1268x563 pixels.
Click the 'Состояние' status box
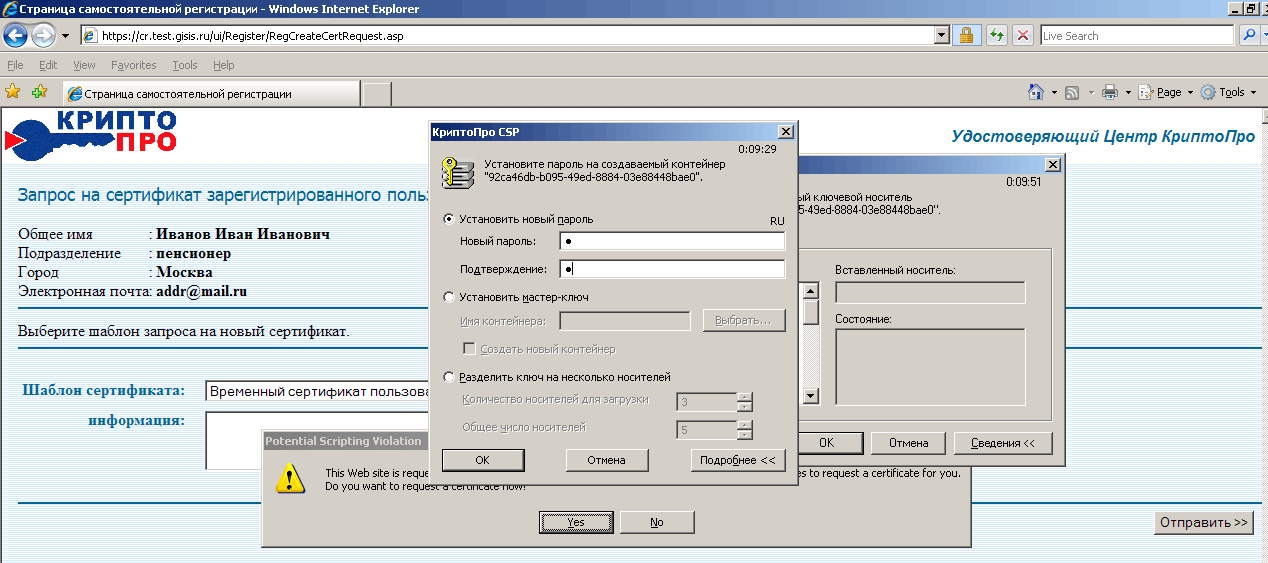click(930, 367)
